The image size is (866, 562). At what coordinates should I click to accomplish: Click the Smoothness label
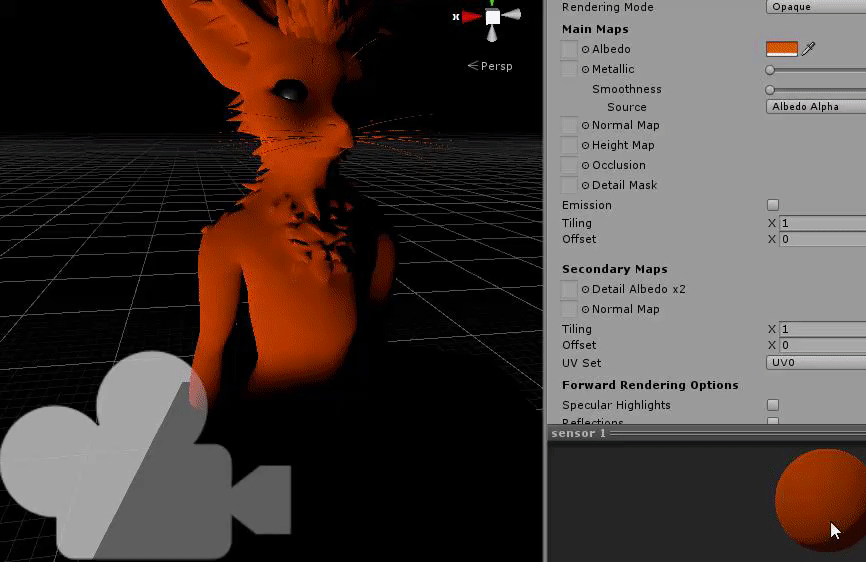626,89
